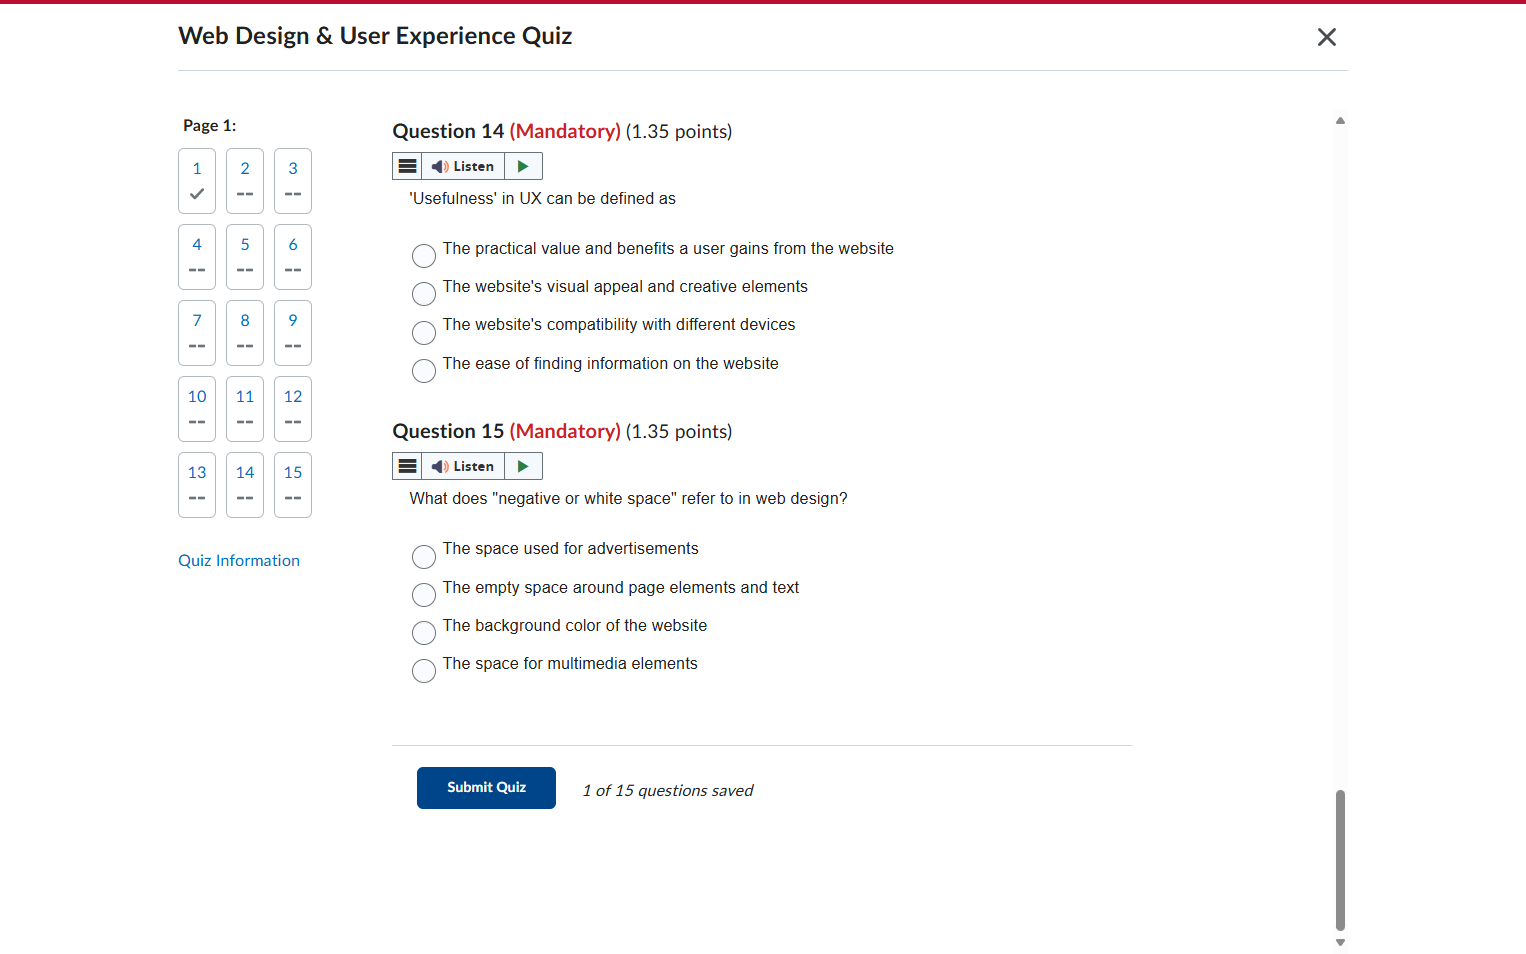Click the scrollbar down arrow

(x=1340, y=942)
